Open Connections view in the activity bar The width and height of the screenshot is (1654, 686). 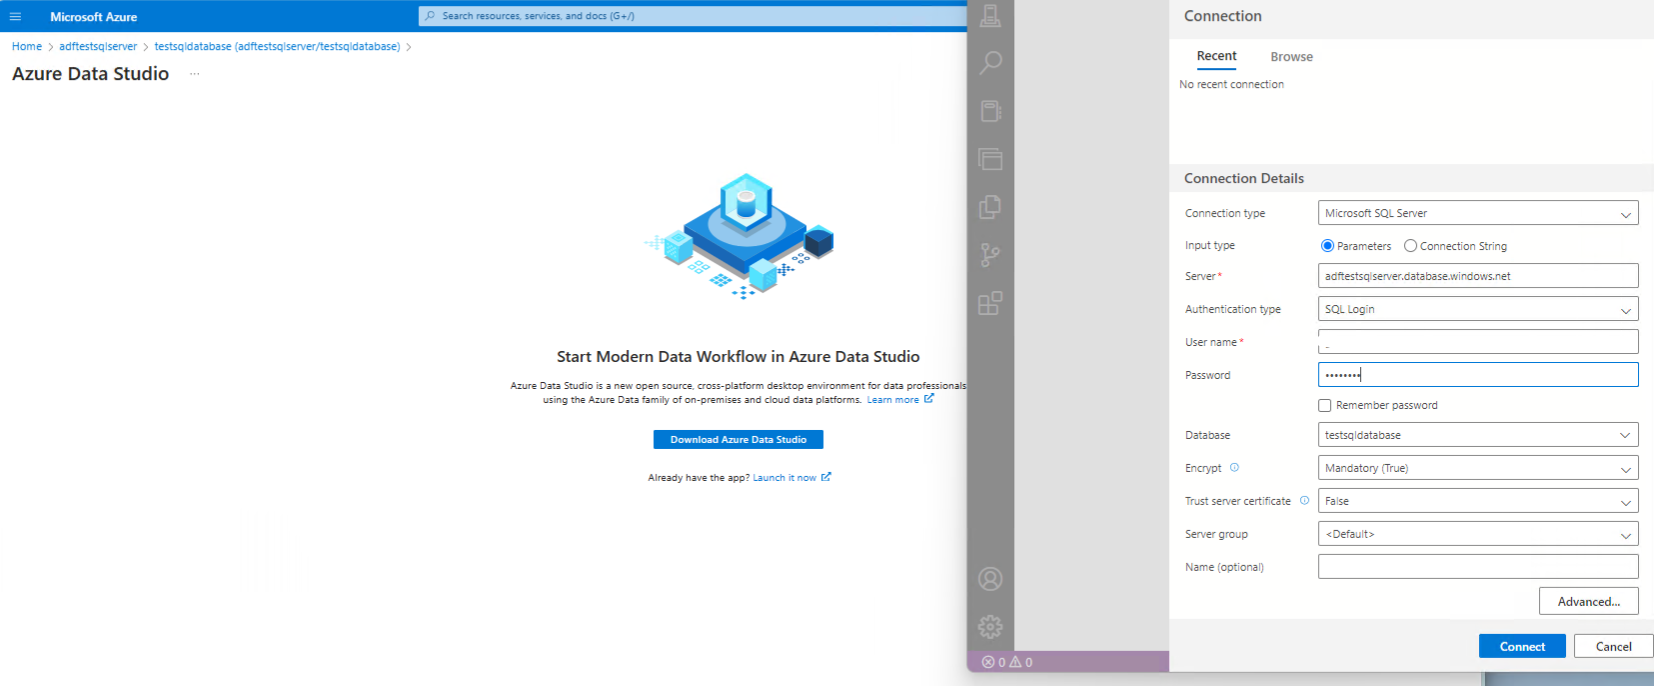990,16
